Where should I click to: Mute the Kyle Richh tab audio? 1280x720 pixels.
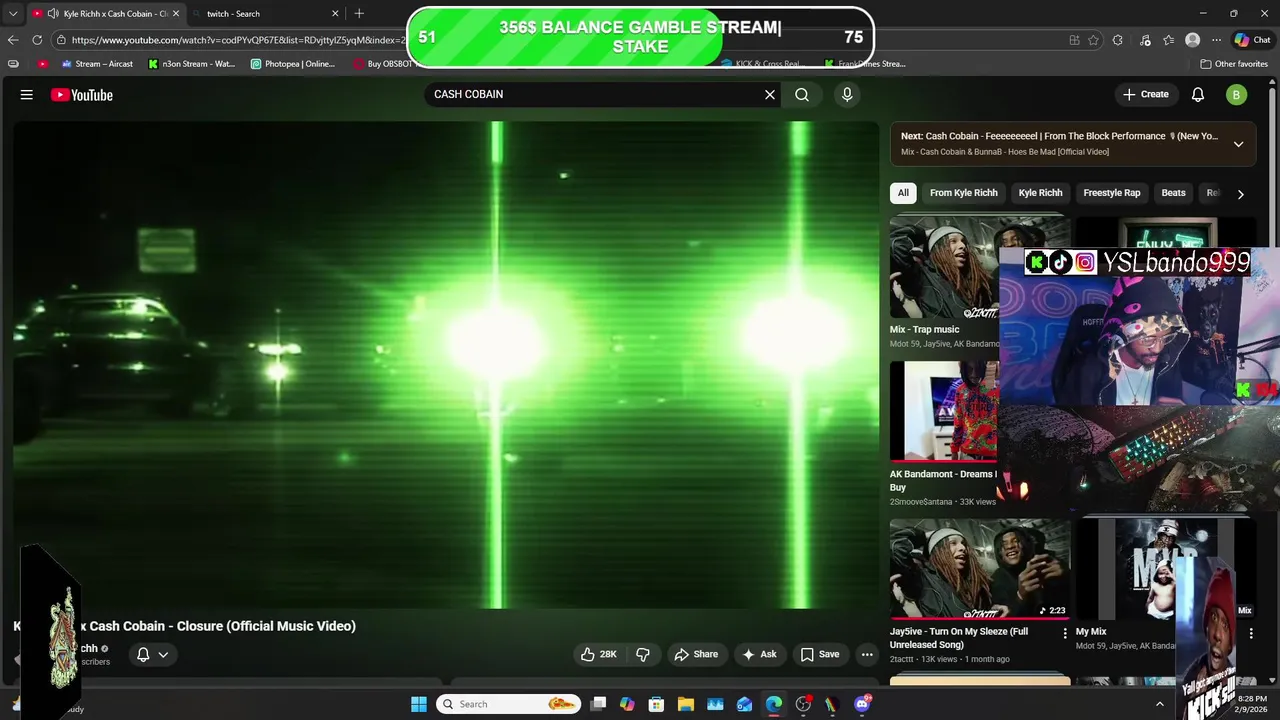[x=52, y=14]
